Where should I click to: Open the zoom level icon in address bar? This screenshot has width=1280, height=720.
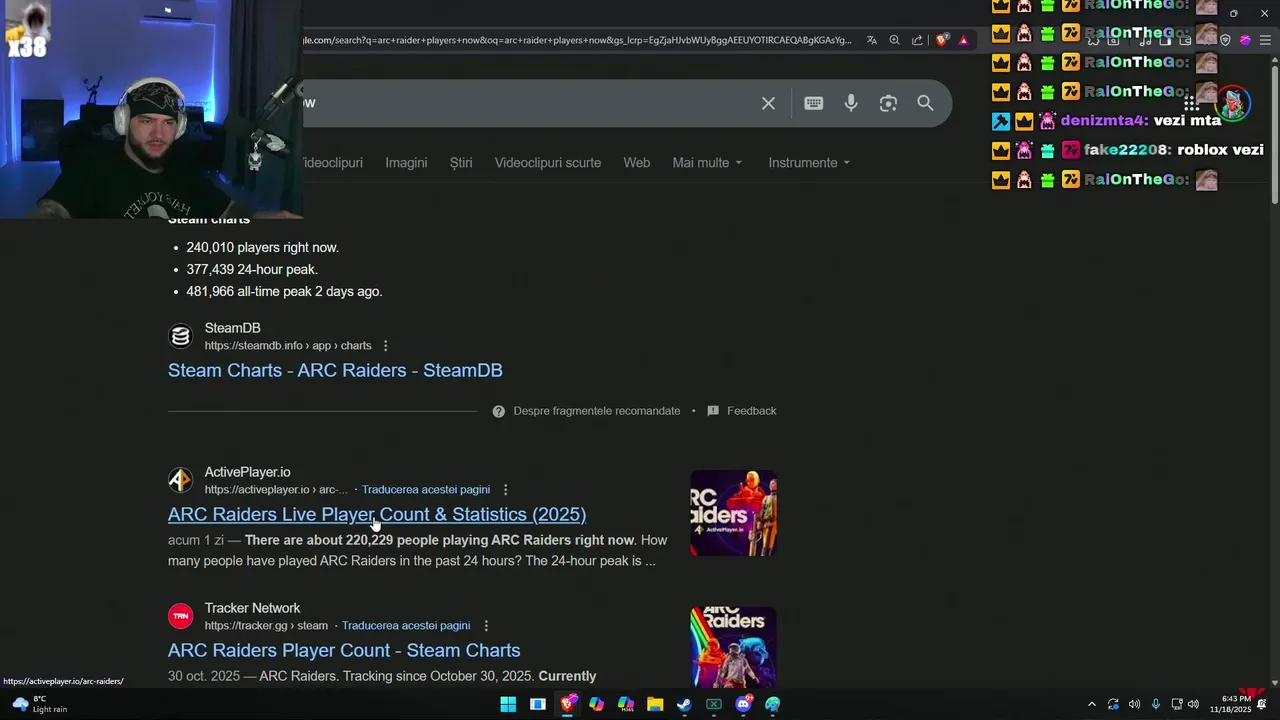click(894, 40)
